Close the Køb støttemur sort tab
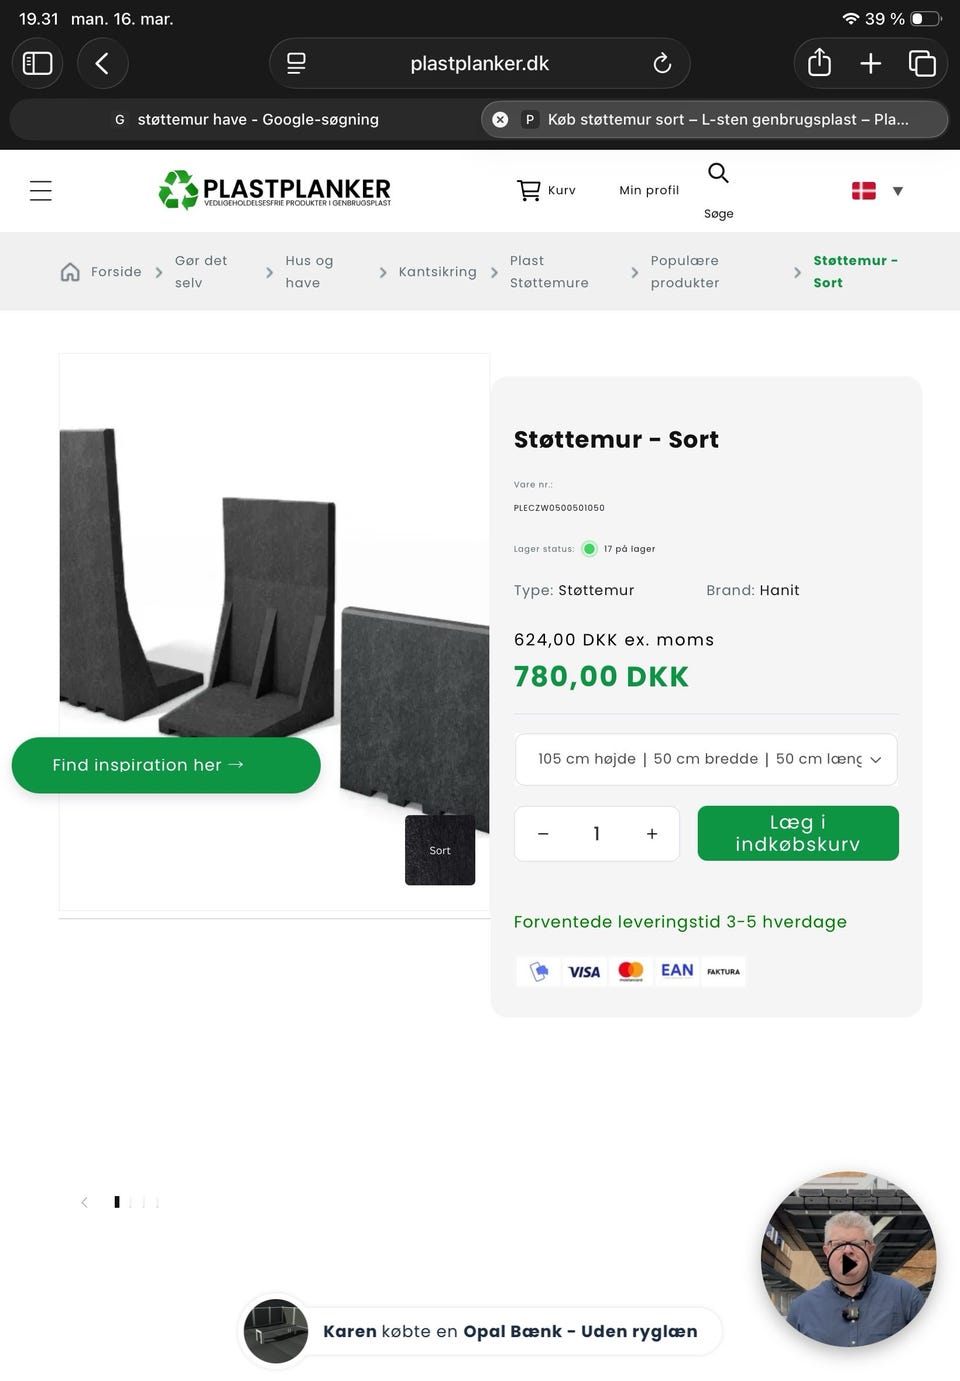 tap(500, 119)
